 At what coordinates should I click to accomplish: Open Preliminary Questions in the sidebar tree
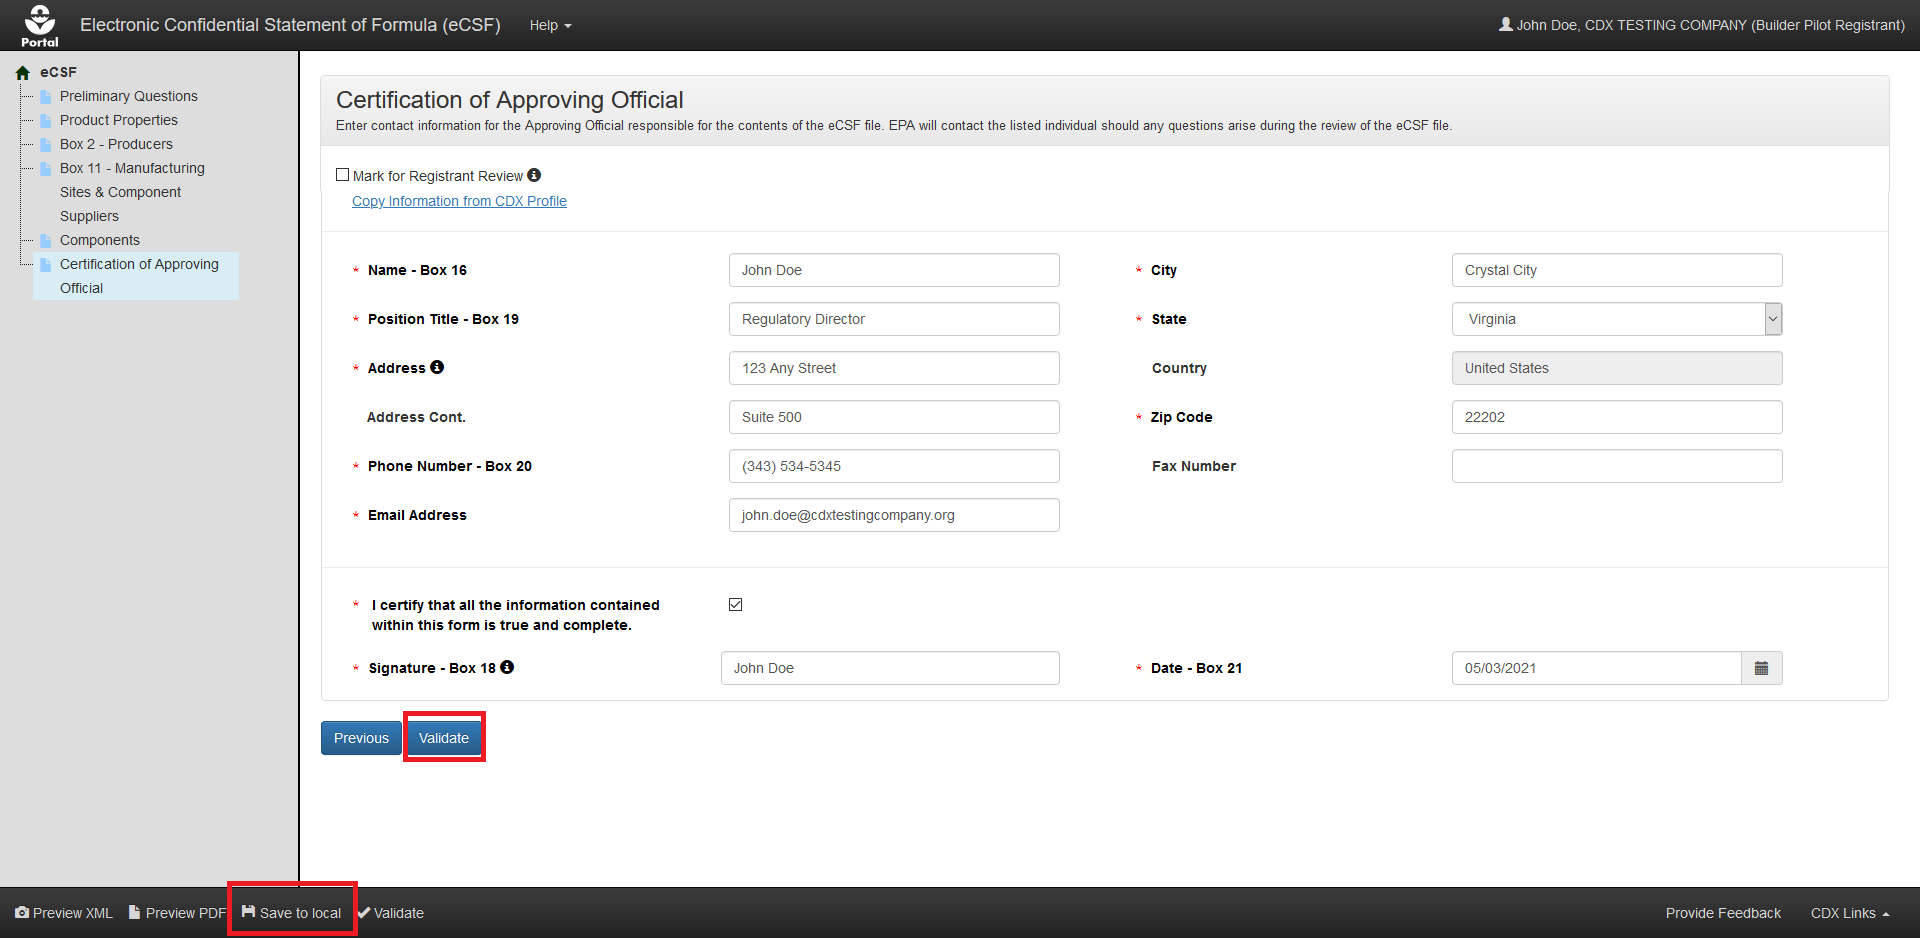(x=128, y=96)
